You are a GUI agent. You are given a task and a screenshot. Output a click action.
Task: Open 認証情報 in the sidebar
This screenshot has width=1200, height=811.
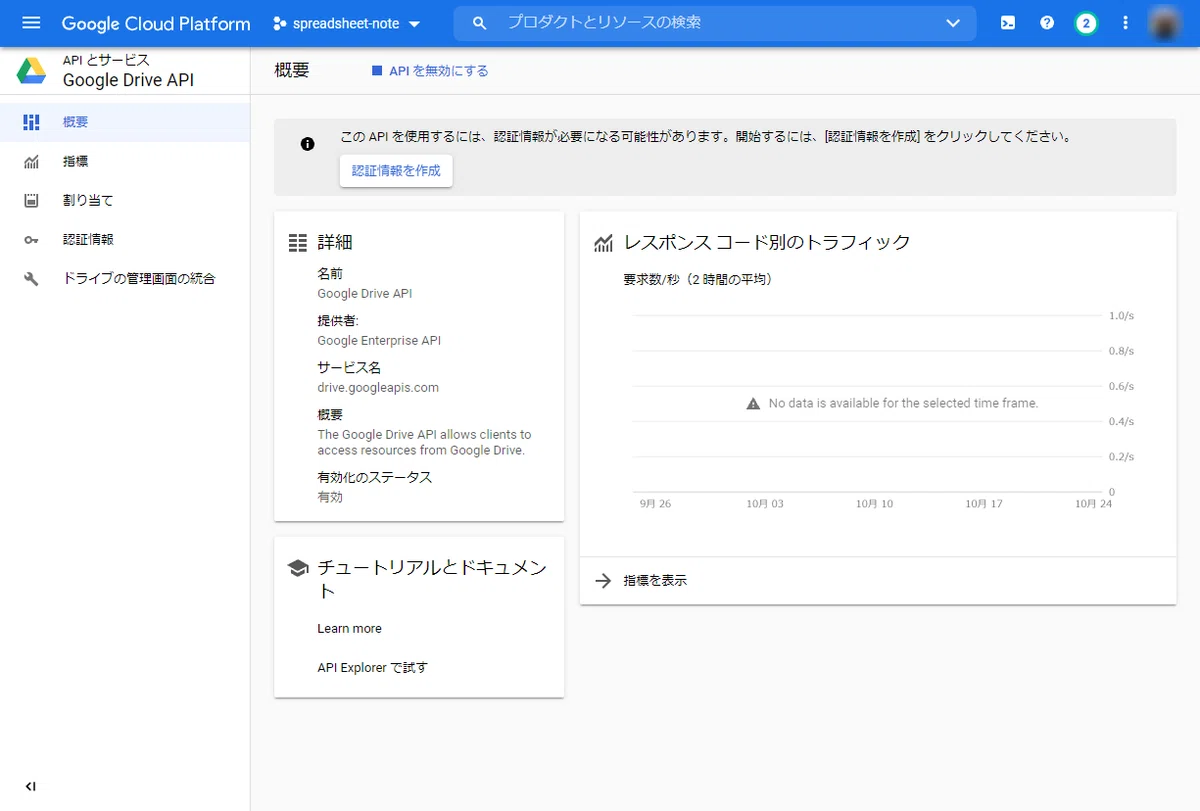click(x=125, y=240)
